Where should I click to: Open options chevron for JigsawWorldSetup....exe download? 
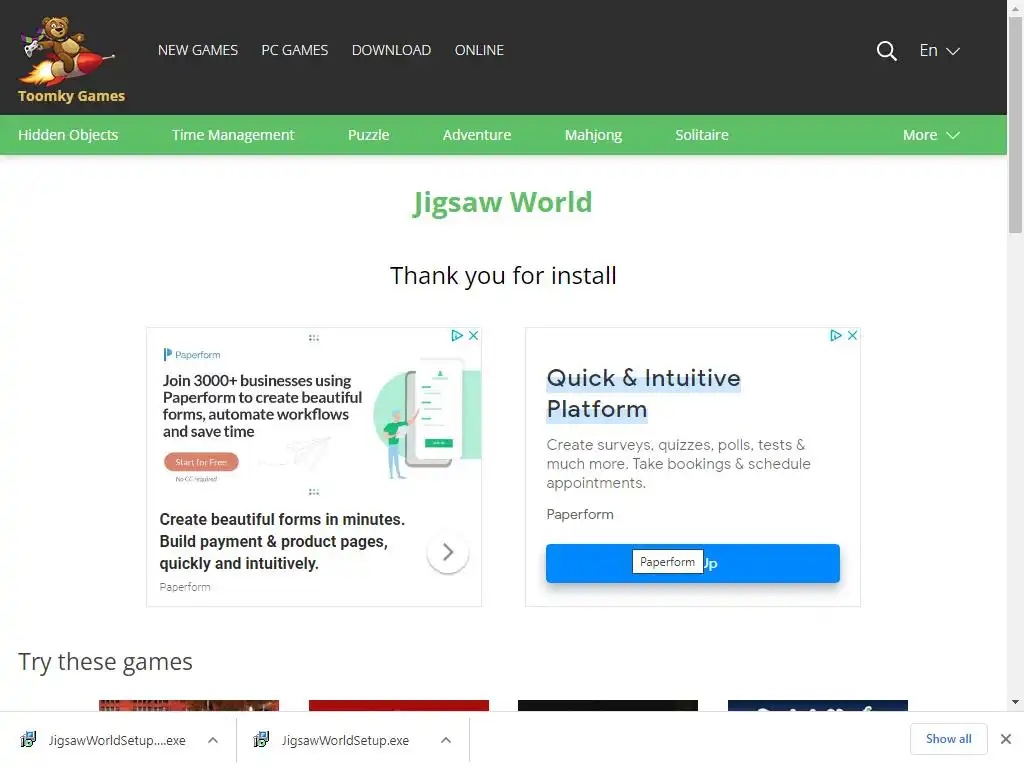[x=213, y=740]
